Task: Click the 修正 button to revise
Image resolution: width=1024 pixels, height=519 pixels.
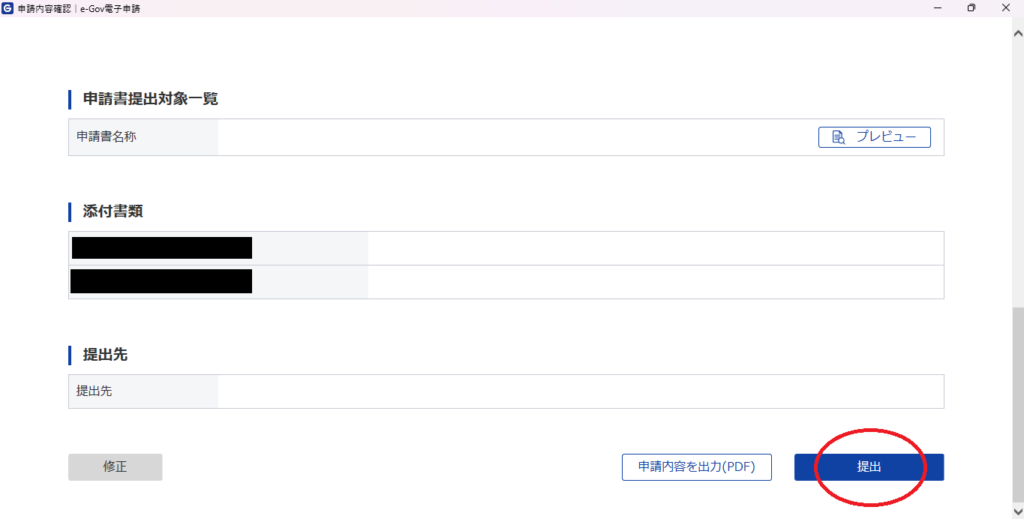Action: pyautogui.click(x=115, y=467)
